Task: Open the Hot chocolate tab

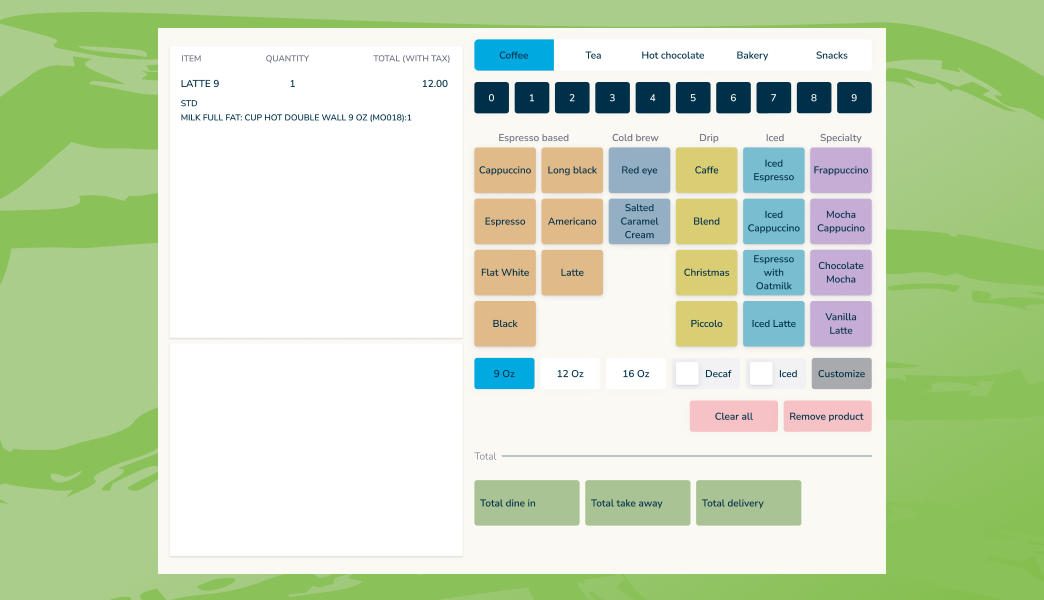Action: pos(672,55)
